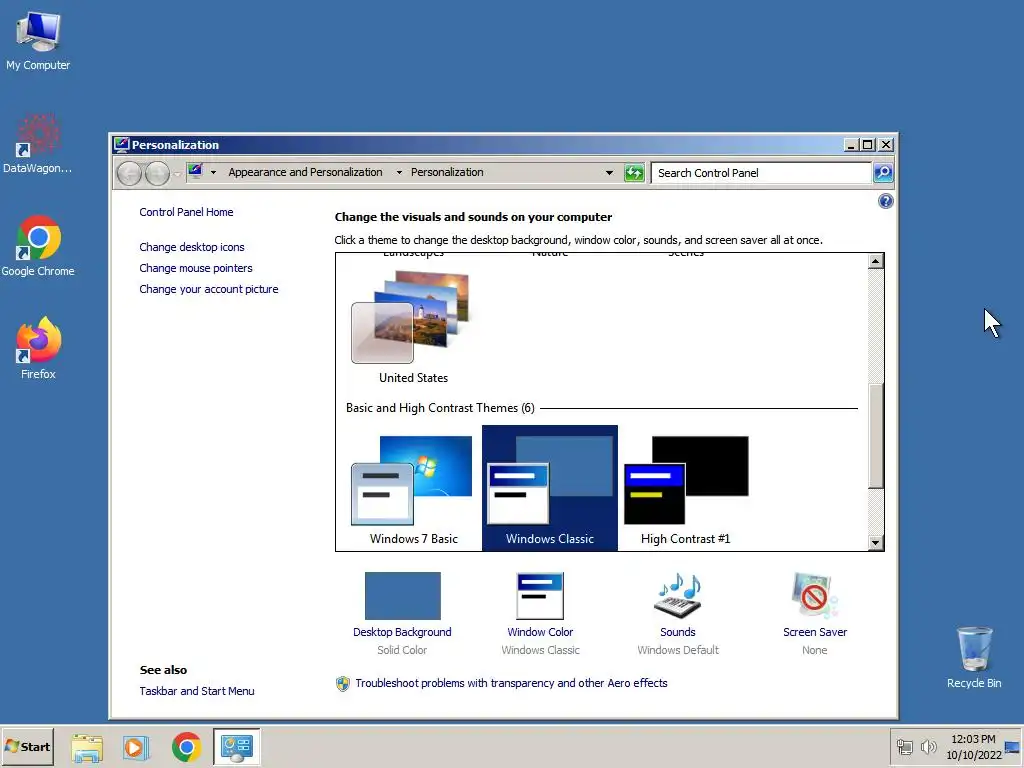The width and height of the screenshot is (1024, 768).
Task: Click the Back navigation button
Action: [129, 174]
